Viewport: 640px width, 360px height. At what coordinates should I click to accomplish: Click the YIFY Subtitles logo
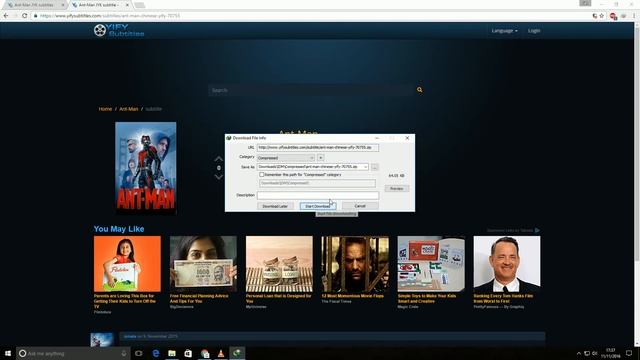point(119,30)
